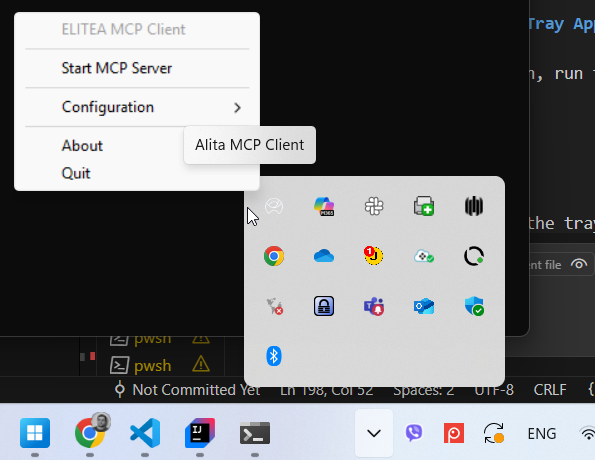This screenshot has width=595, height=460.
Task: Select About in the tray menu
Action: pyautogui.click(x=82, y=146)
